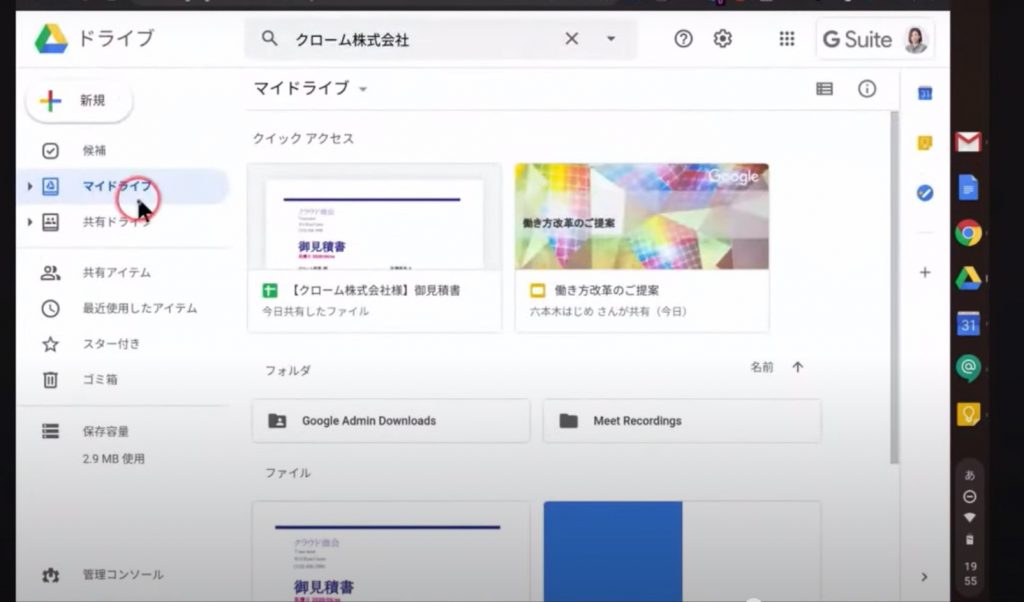The height and width of the screenshot is (602, 1024).
Task: Open Google Admin Downloads folder
Action: coord(391,421)
